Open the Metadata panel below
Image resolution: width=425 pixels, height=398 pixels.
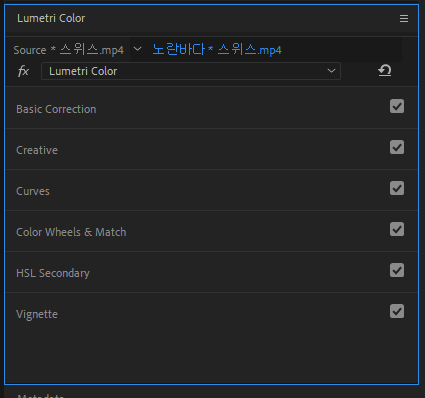click(40, 395)
